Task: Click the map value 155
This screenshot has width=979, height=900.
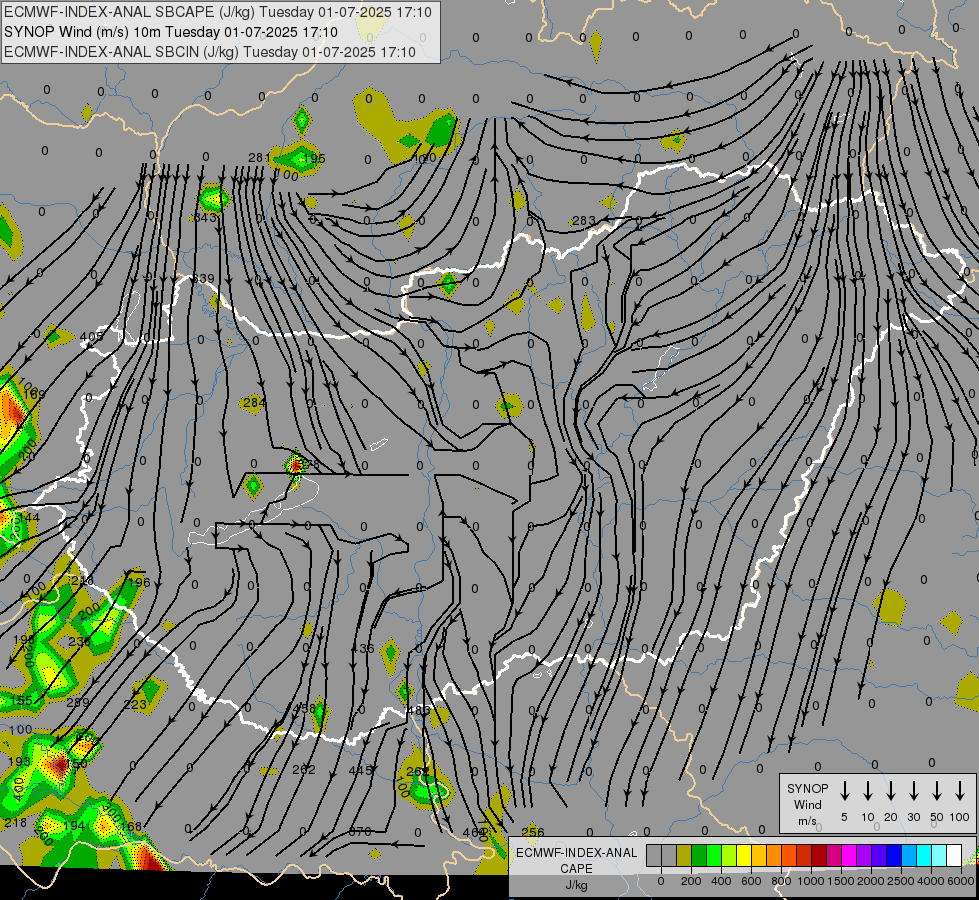Action: pos(21,700)
